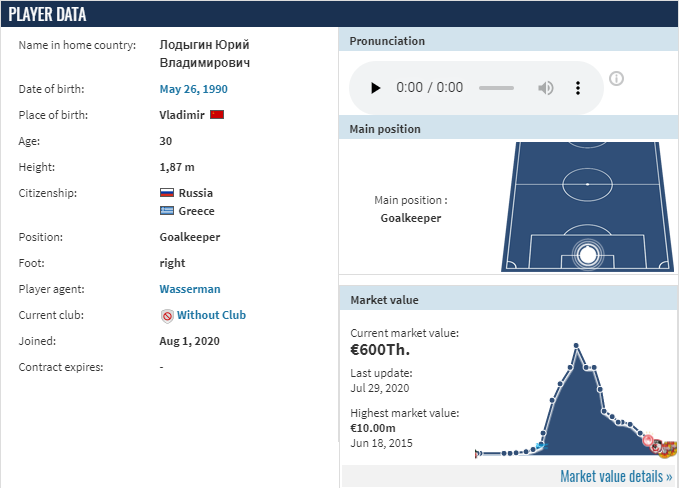Image resolution: width=679 pixels, height=488 pixels.
Task: Click the Without Club crest icon
Action: click(x=167, y=316)
